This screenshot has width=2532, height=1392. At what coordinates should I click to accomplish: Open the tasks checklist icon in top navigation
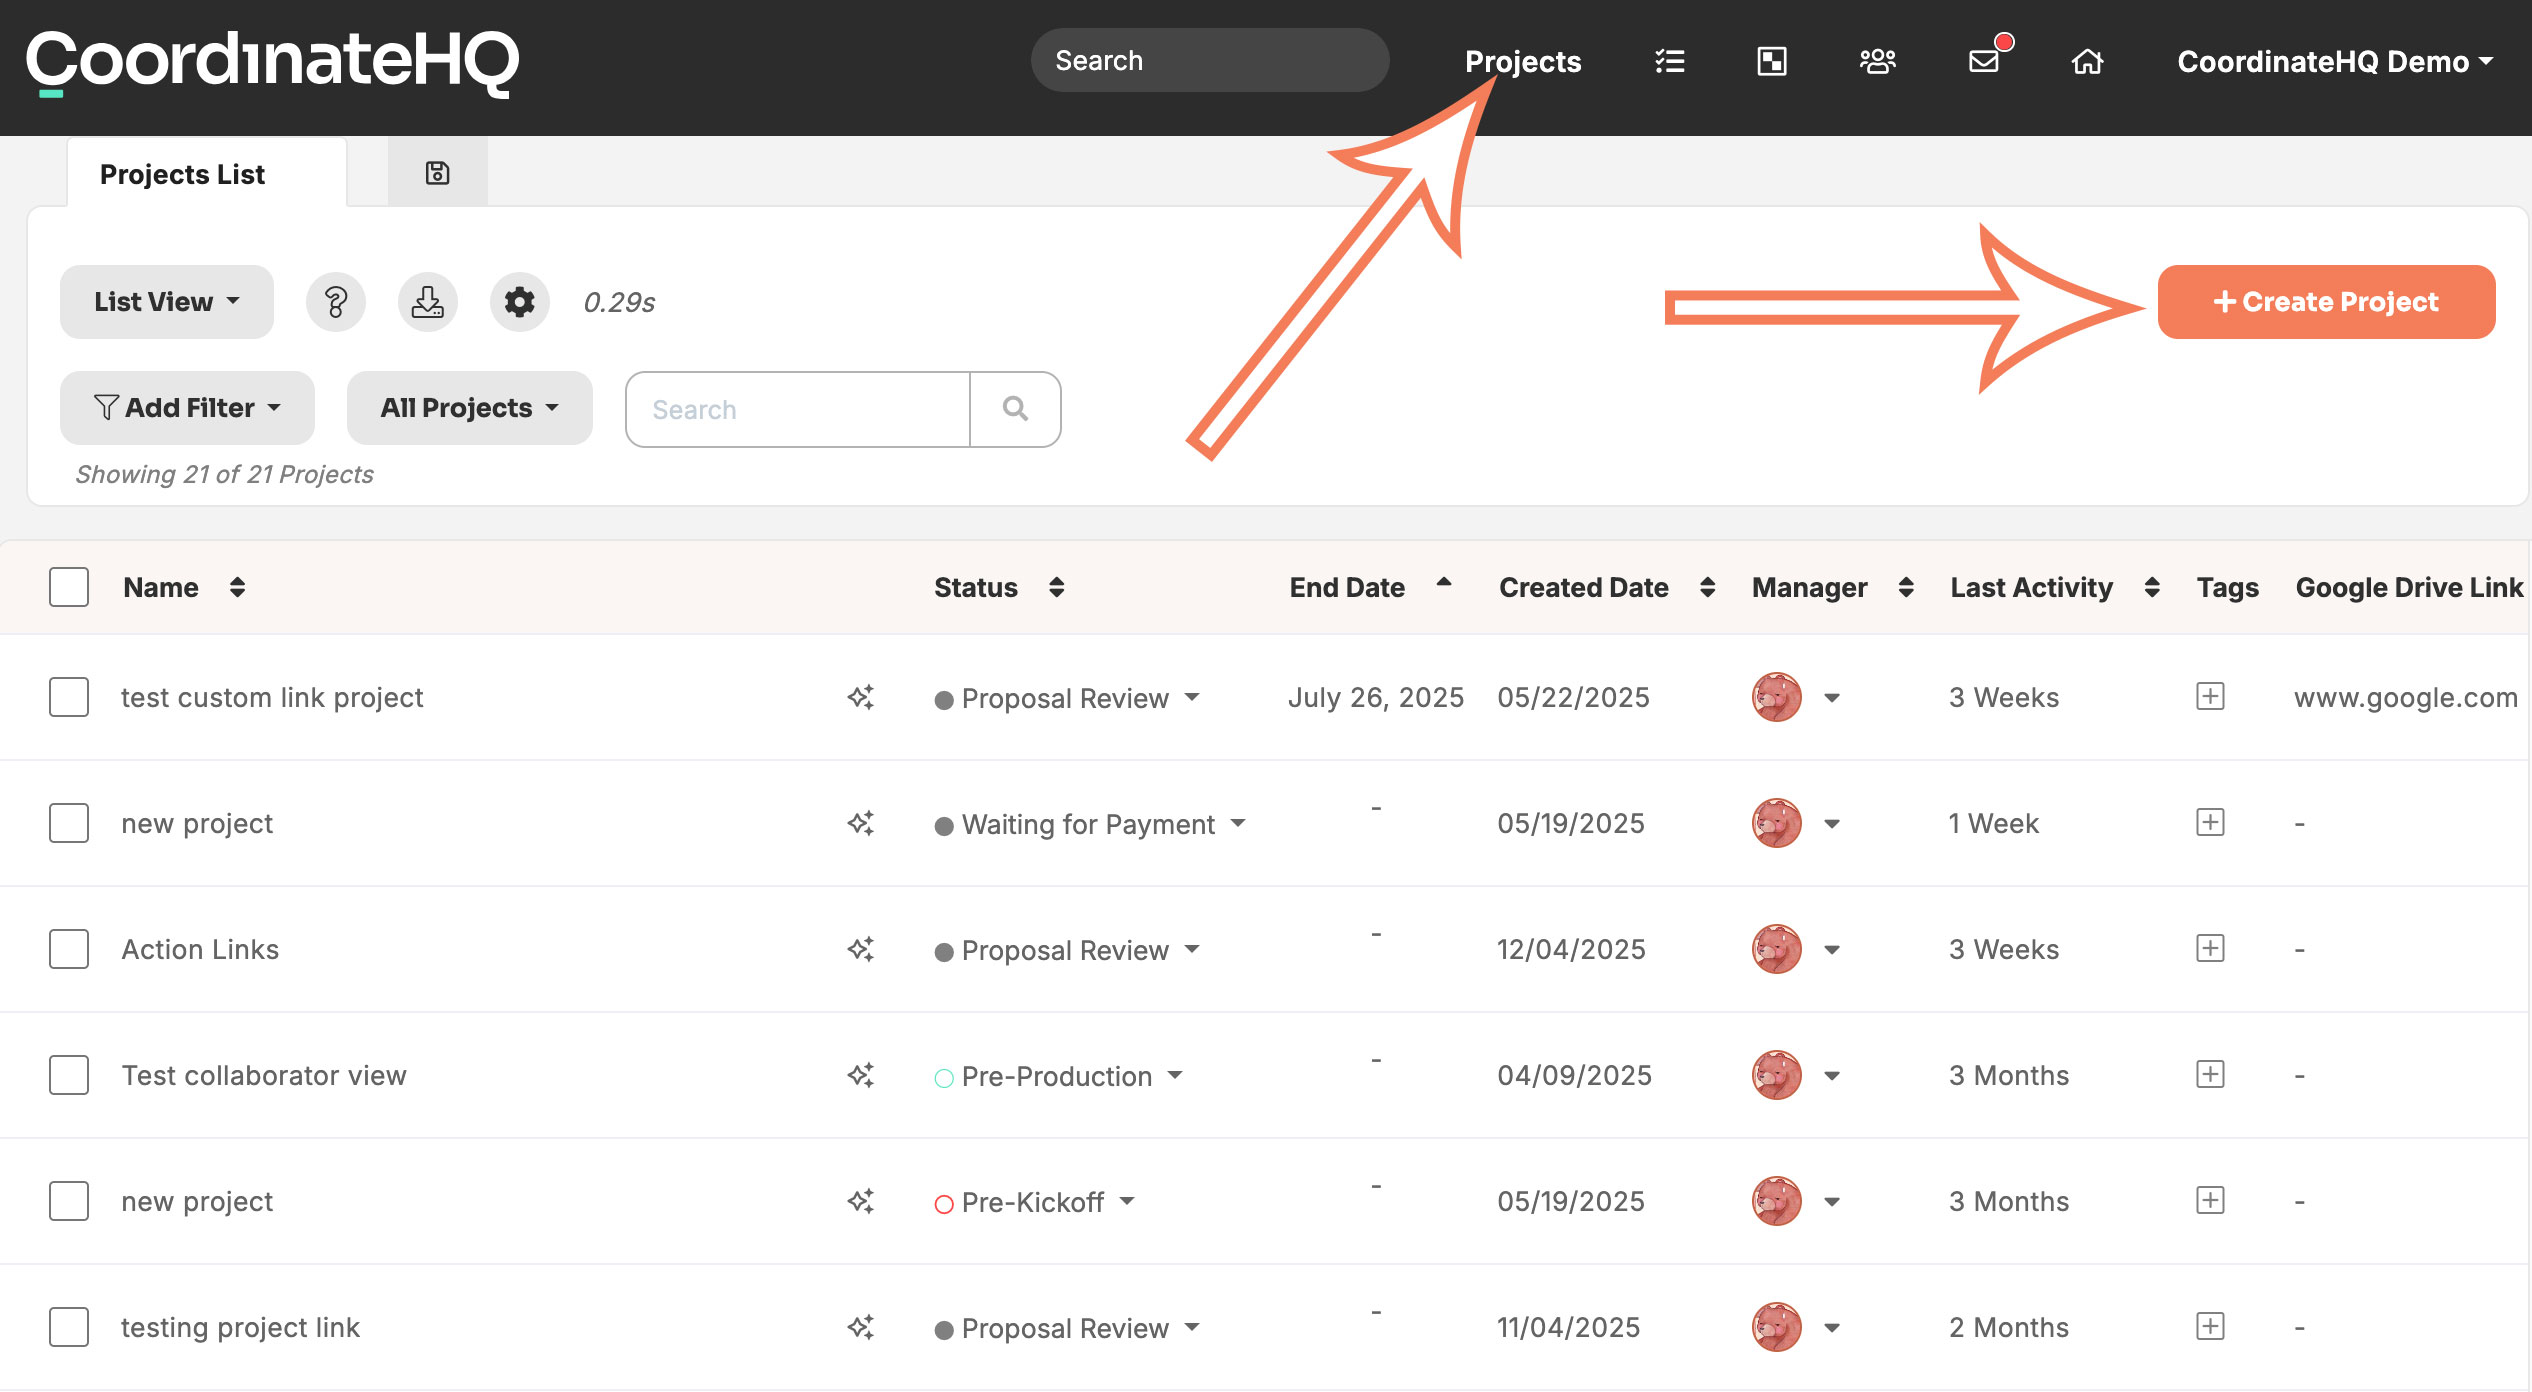pos(1669,62)
